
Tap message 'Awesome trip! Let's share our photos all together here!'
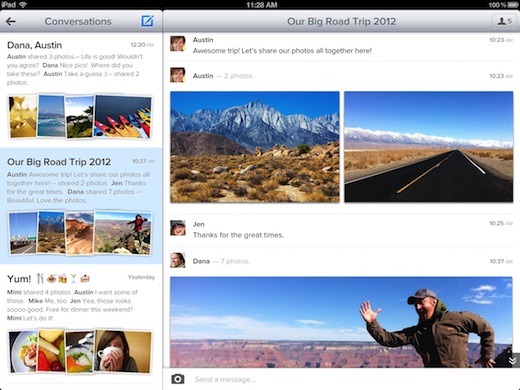pos(282,51)
